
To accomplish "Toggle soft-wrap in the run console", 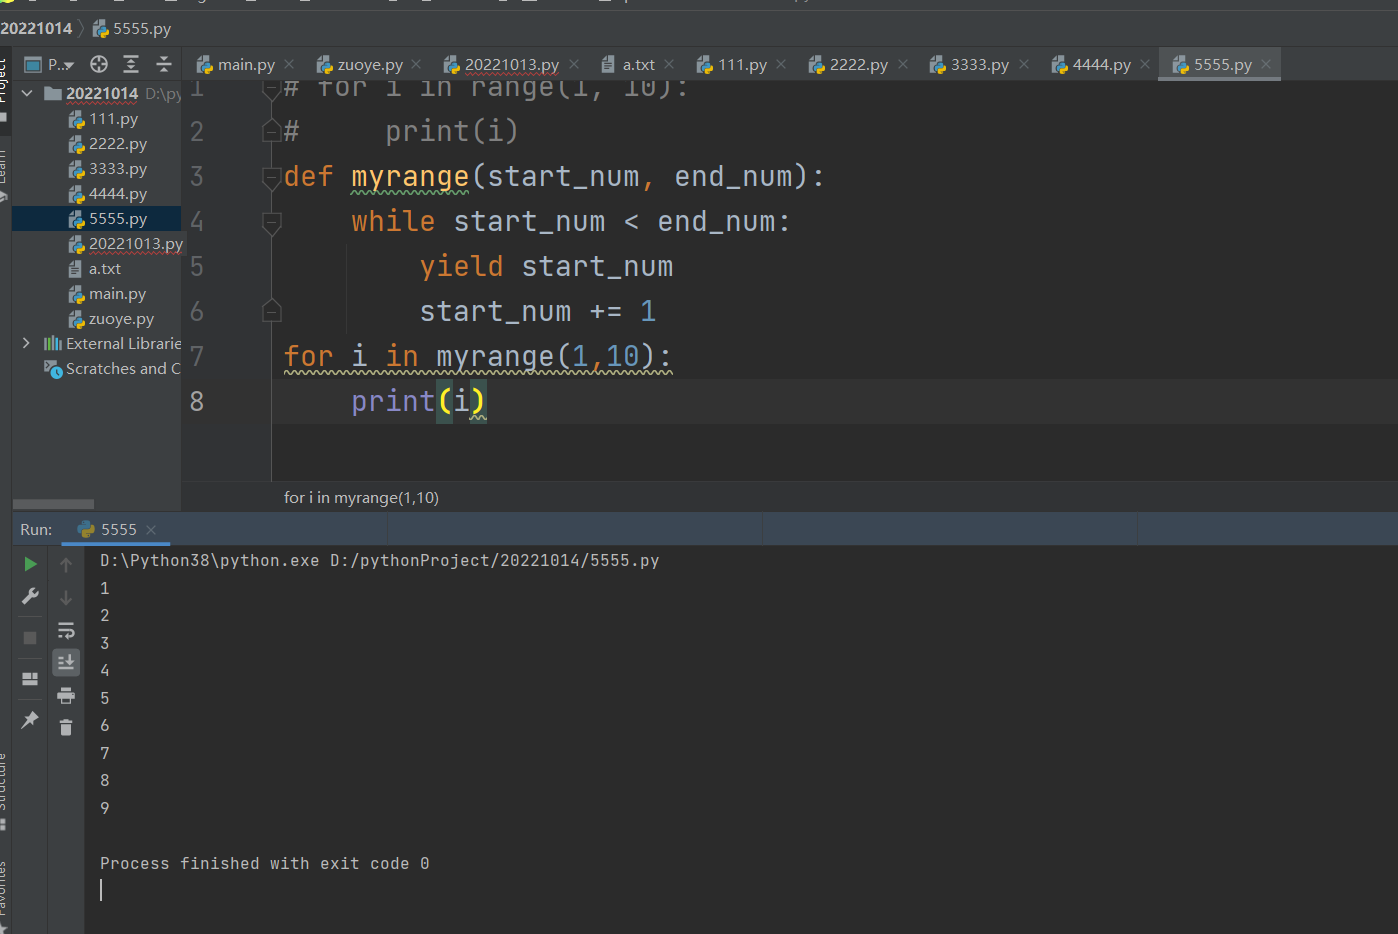I will tap(66, 630).
